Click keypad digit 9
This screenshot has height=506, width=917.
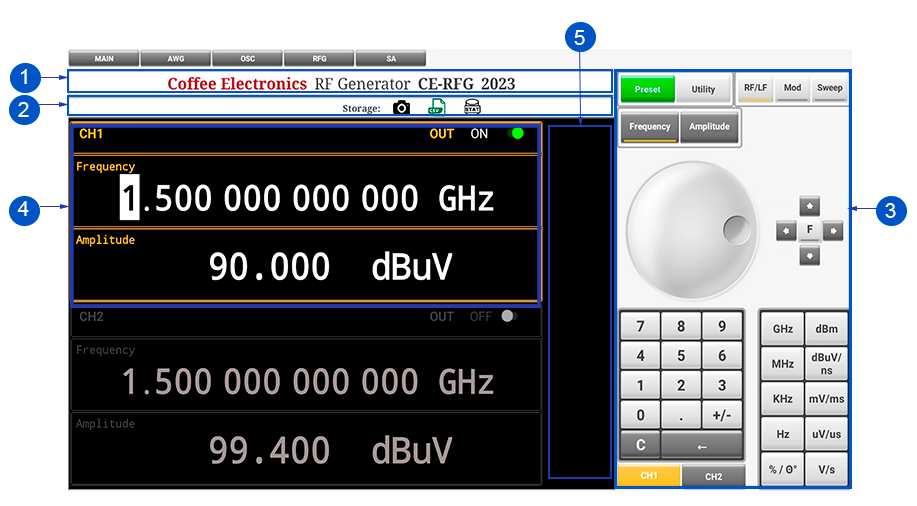coord(722,326)
